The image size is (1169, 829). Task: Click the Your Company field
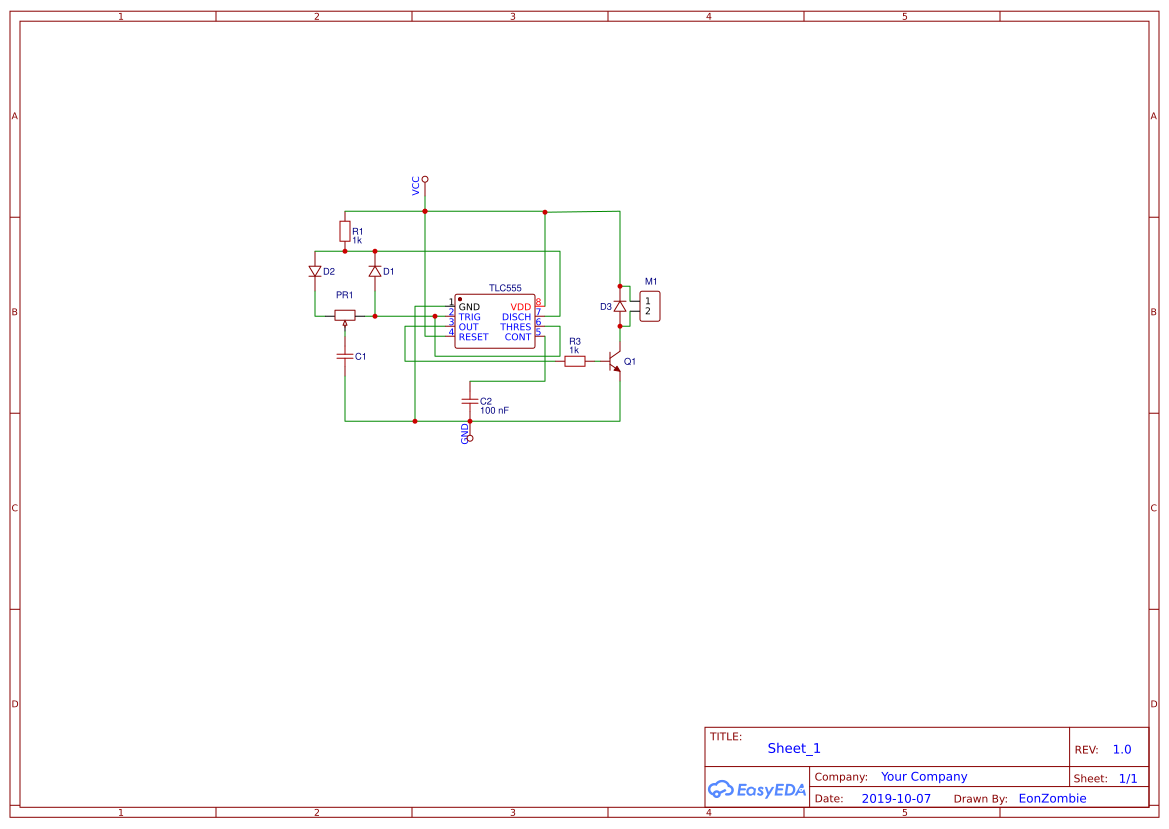pyautogui.click(x=923, y=776)
